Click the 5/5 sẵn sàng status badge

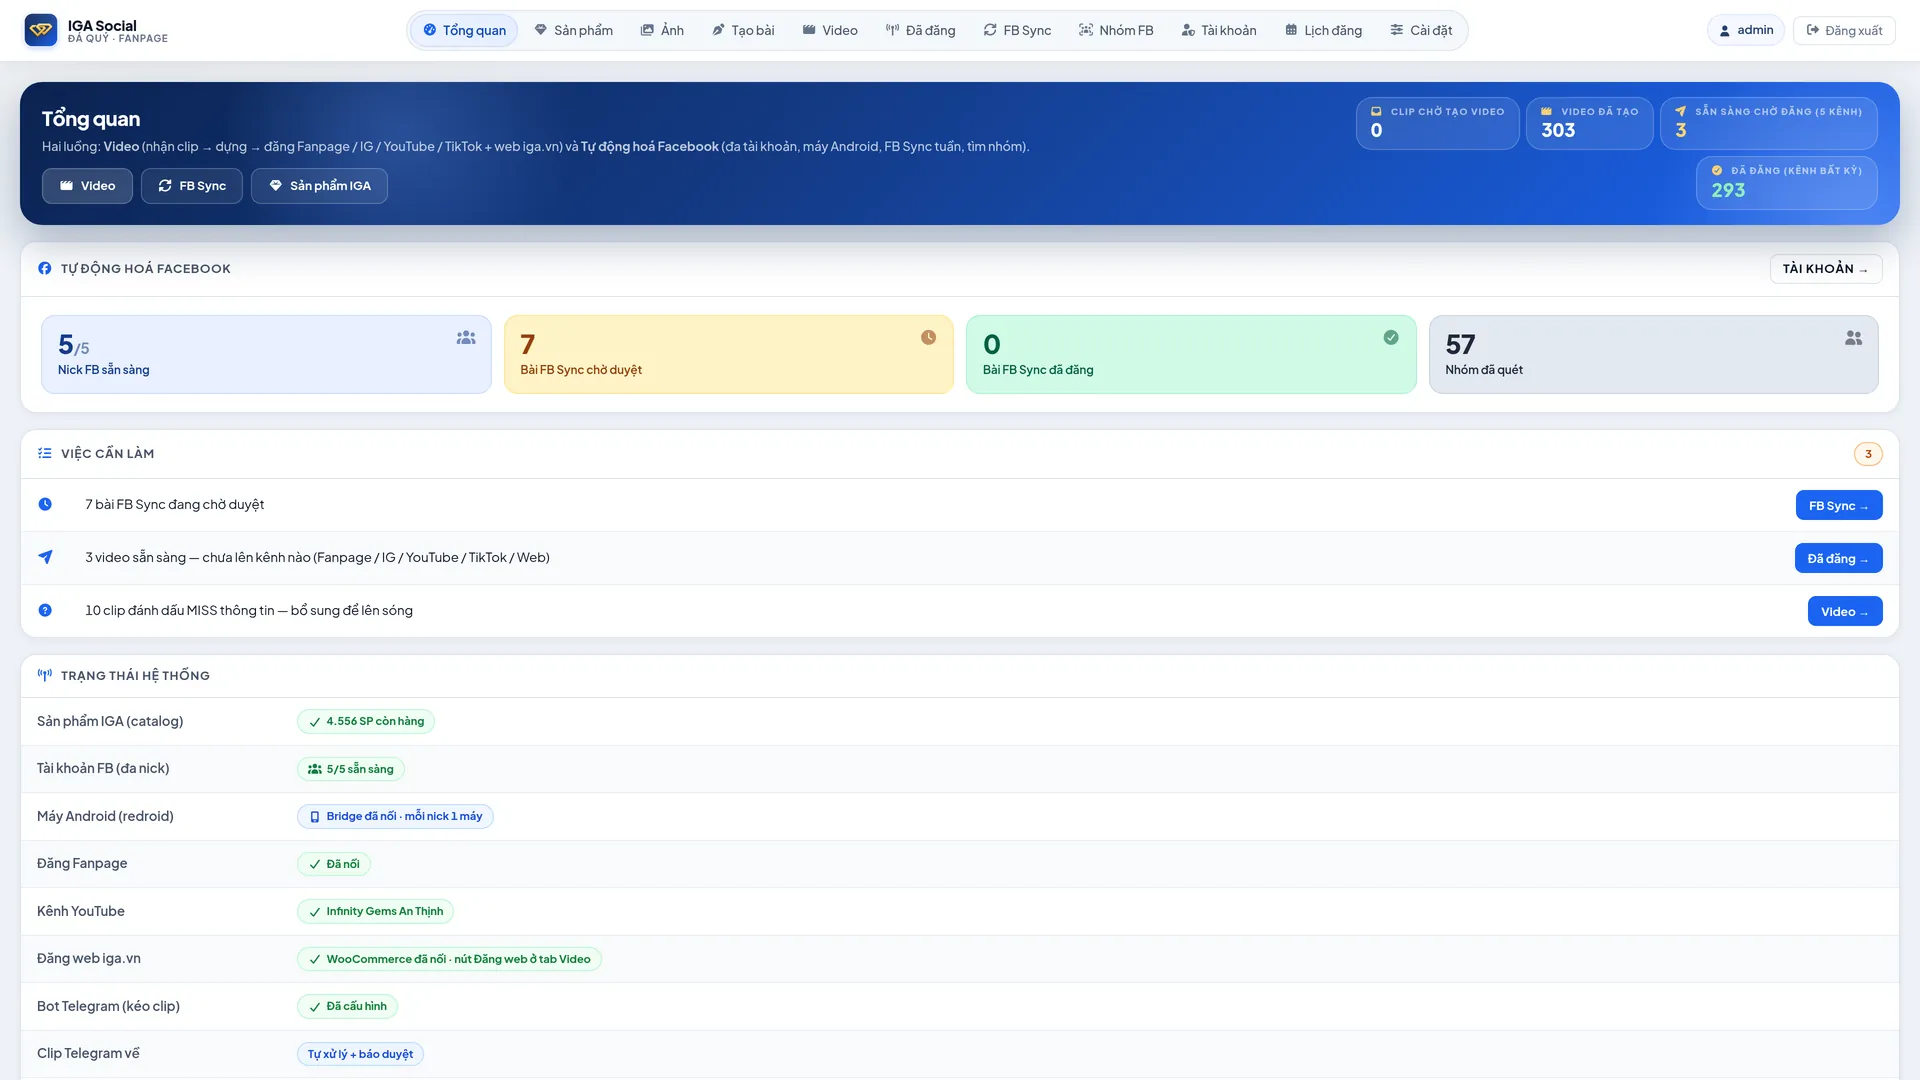coord(351,769)
